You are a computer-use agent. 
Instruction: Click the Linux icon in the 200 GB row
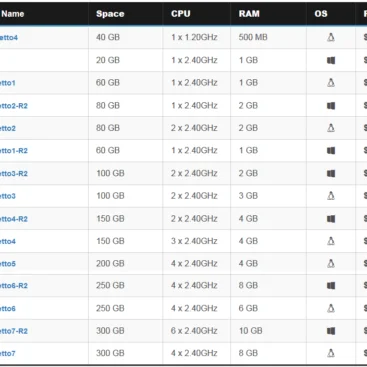[x=331, y=263]
